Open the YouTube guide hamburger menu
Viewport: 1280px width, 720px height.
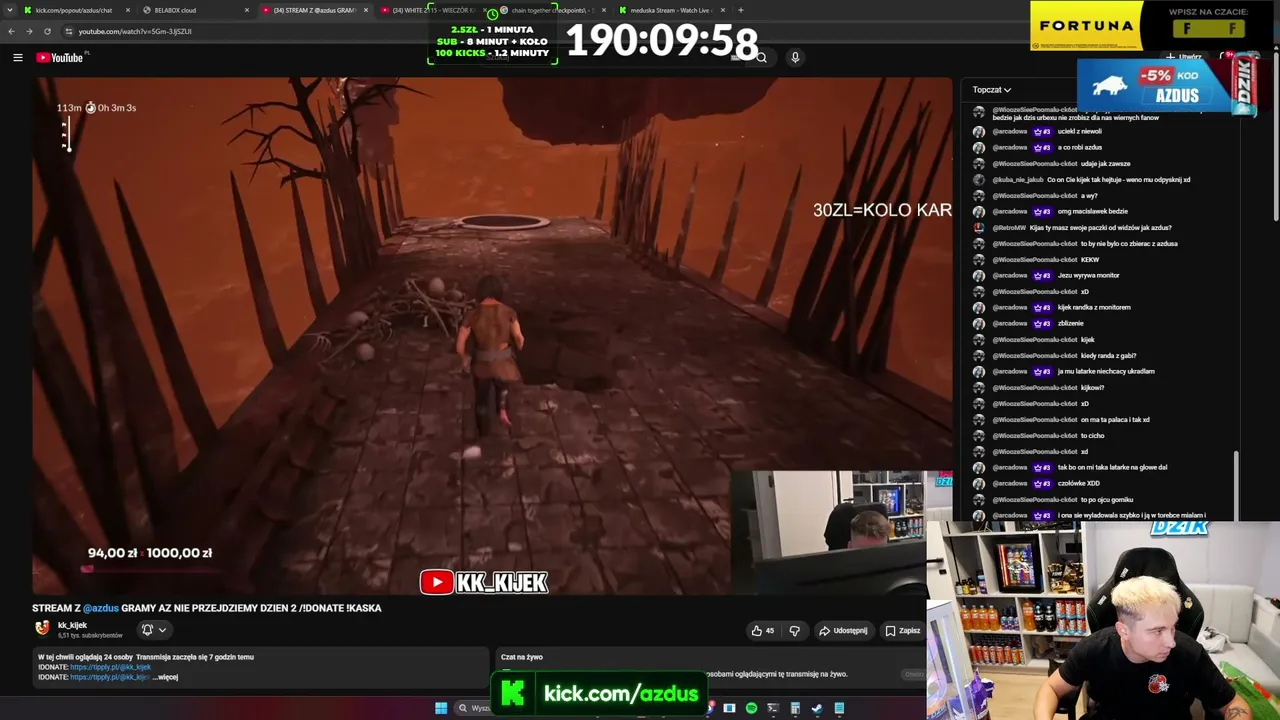17,57
